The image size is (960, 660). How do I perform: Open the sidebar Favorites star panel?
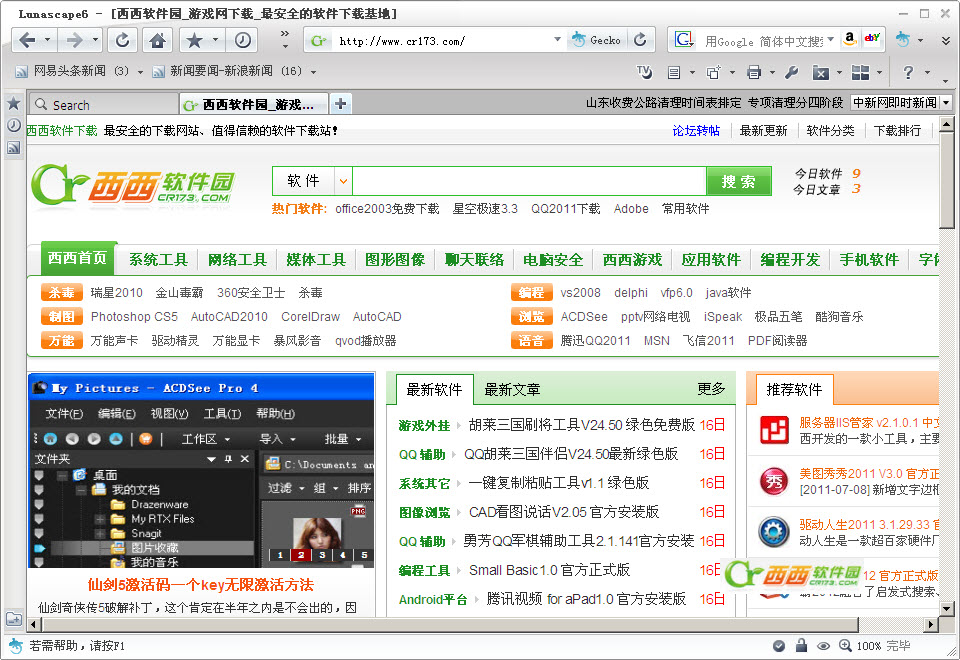(13, 103)
